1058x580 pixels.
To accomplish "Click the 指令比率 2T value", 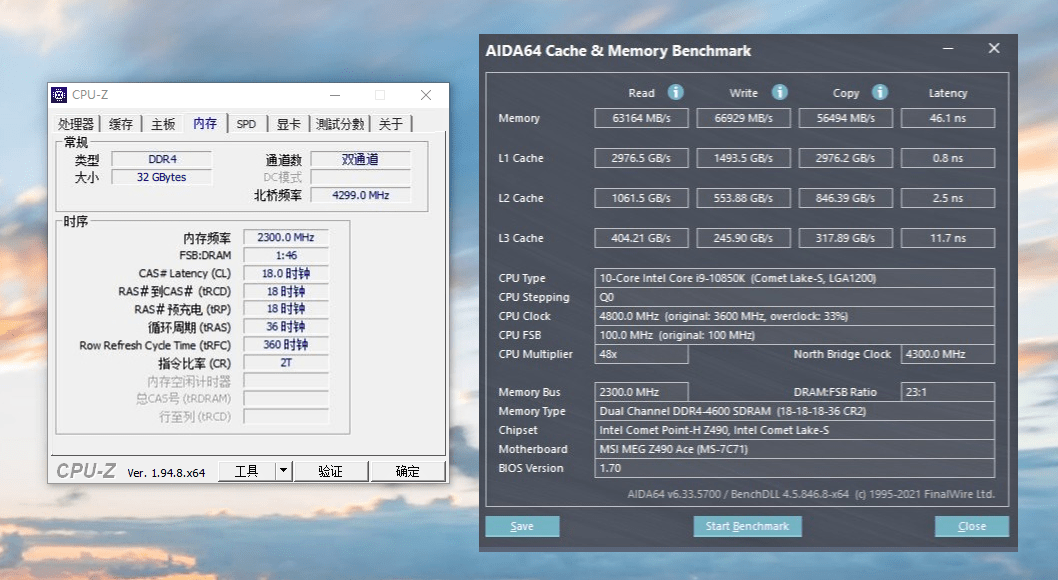I will coord(286,363).
